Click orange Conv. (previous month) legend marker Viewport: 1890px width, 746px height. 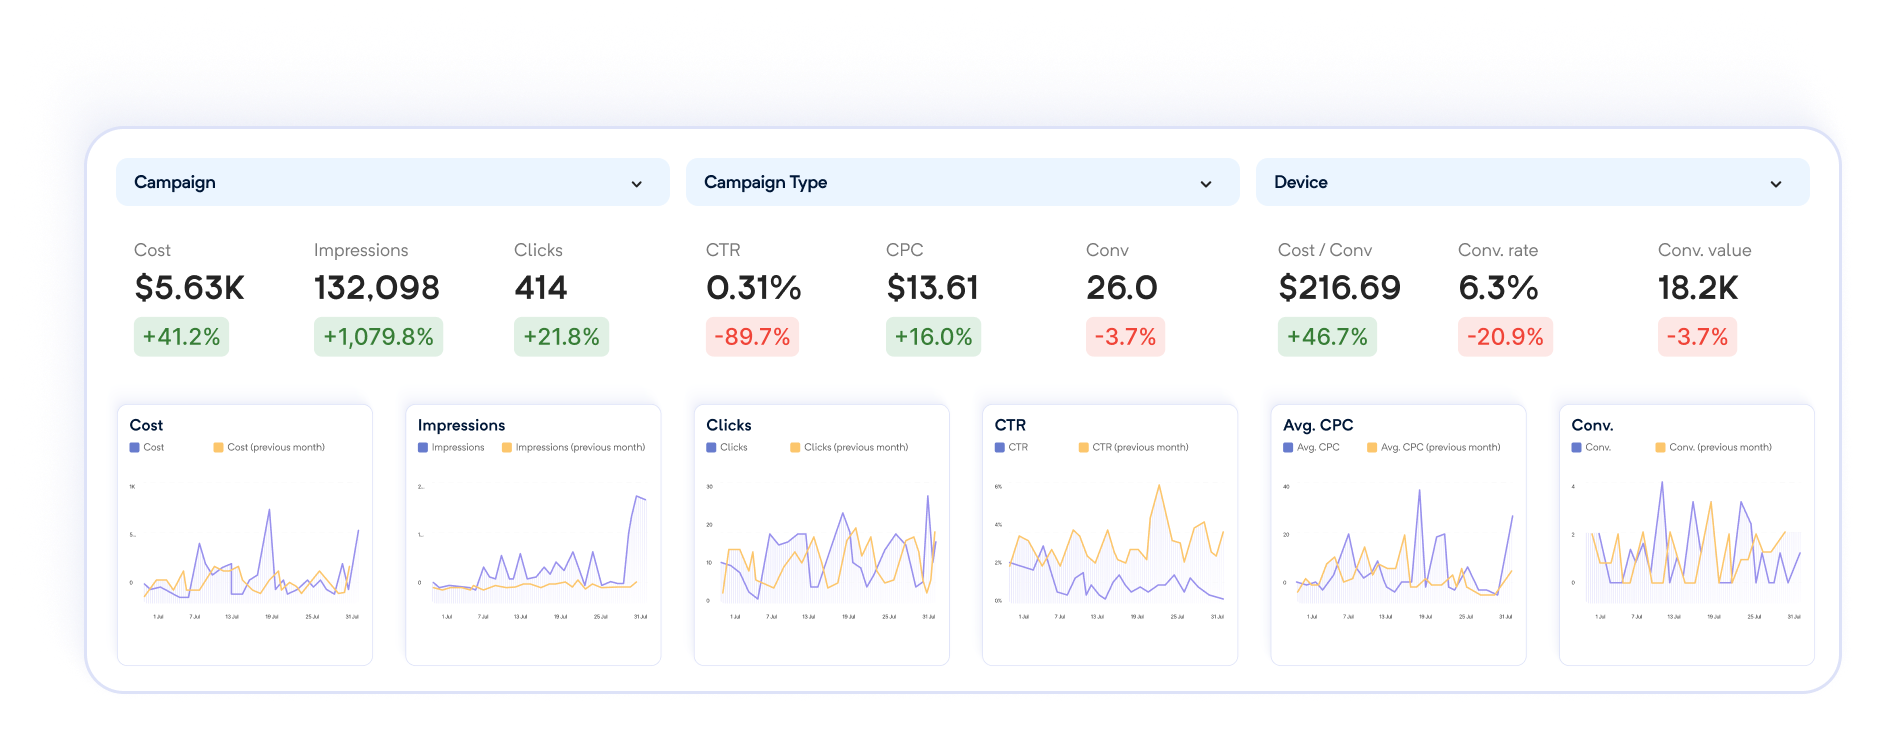tap(1660, 448)
